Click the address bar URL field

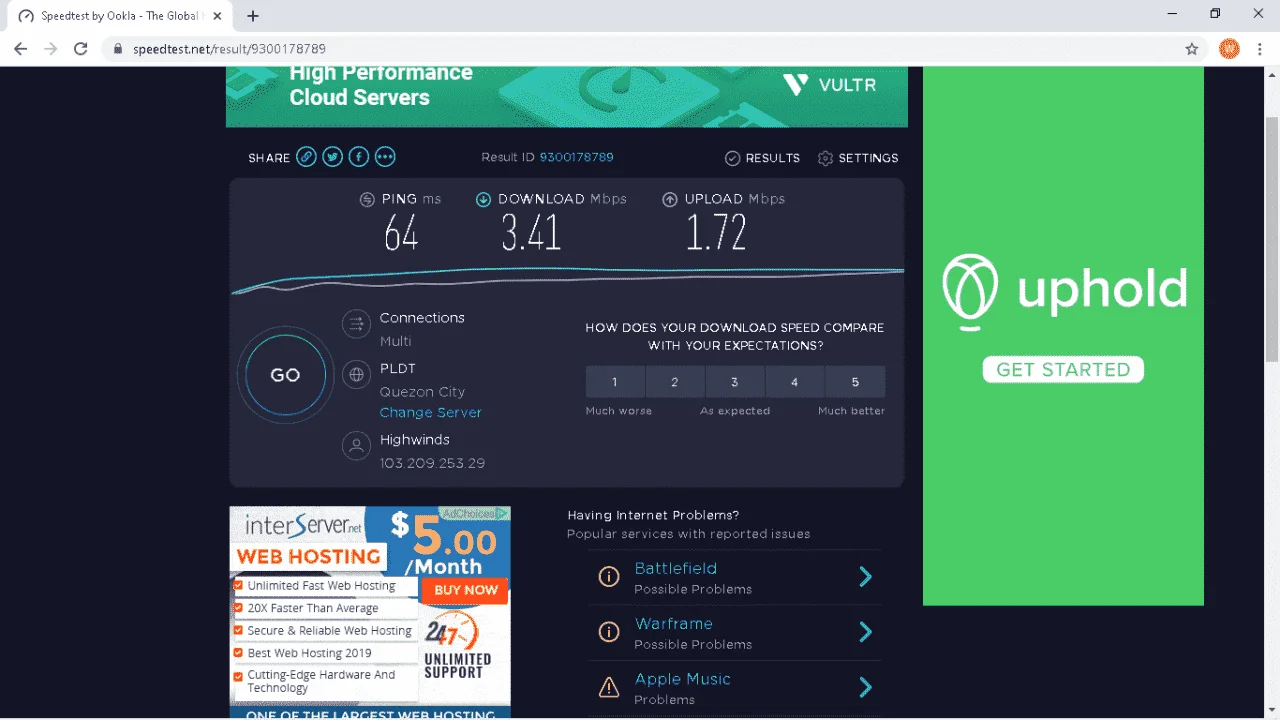coord(640,48)
